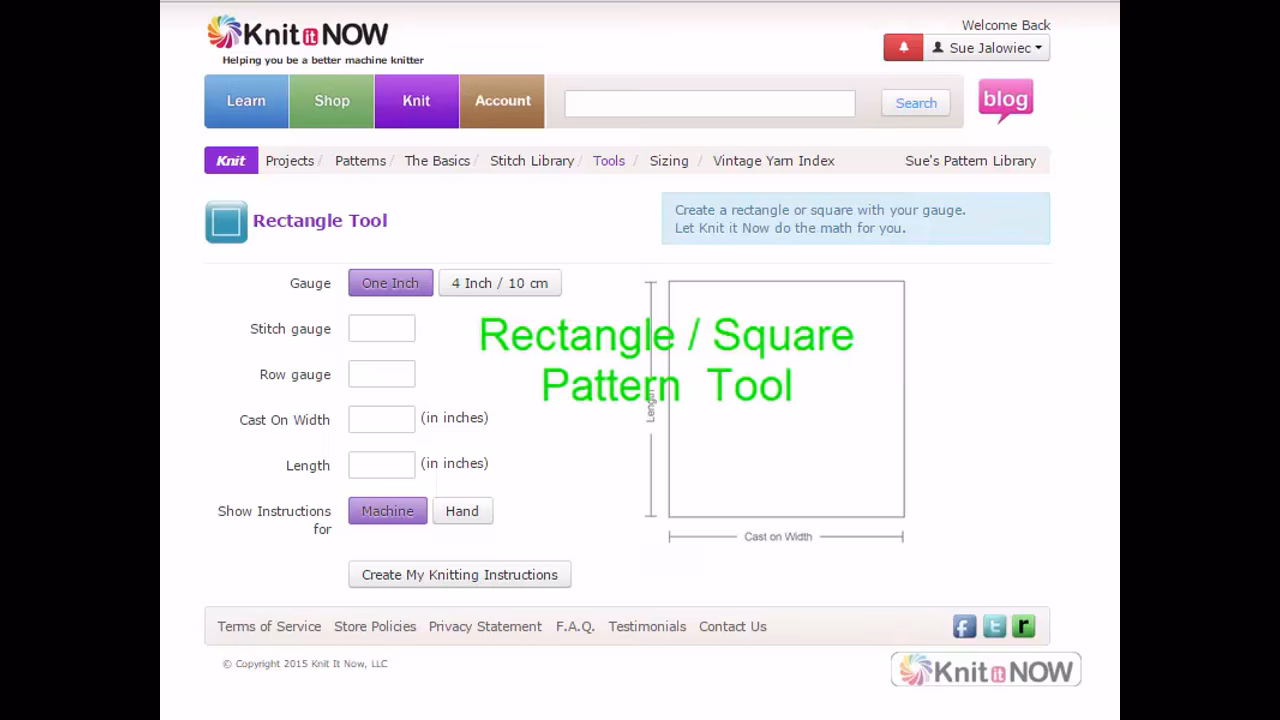Open the Privacy Statement link

click(x=485, y=627)
